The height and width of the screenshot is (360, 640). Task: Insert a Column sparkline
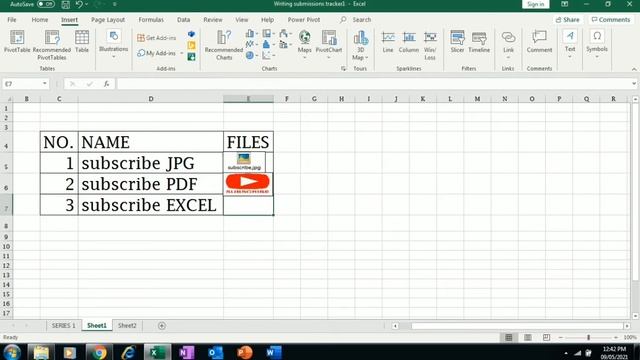pos(409,41)
